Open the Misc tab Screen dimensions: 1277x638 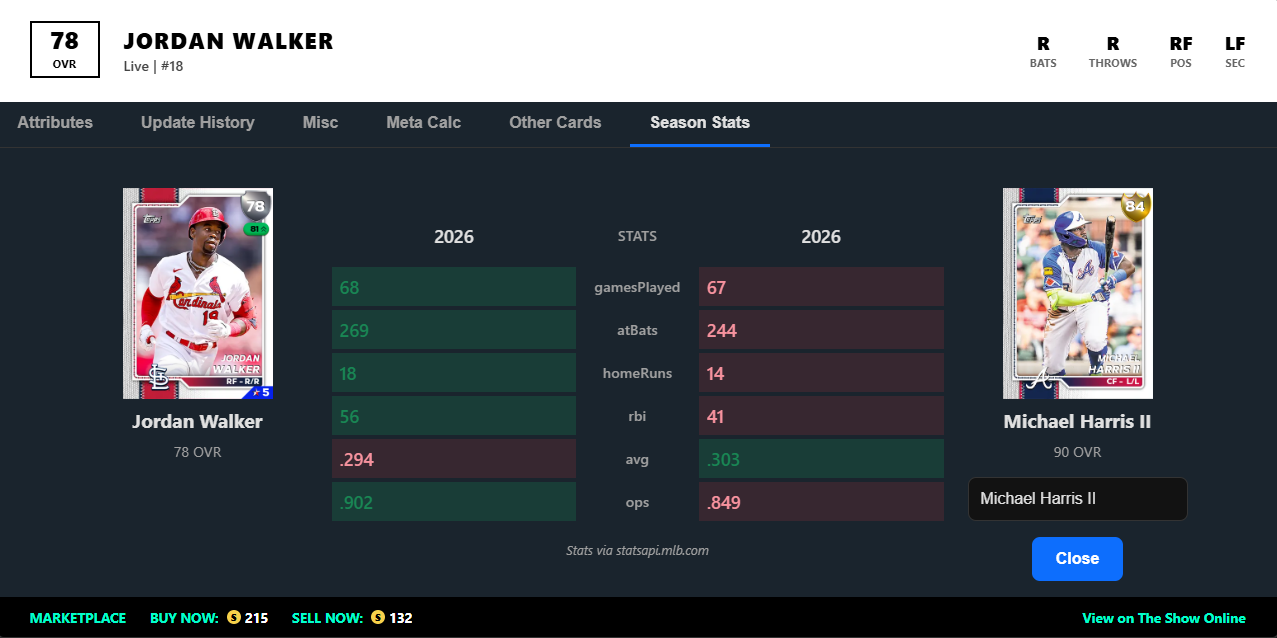pyautogui.click(x=321, y=123)
